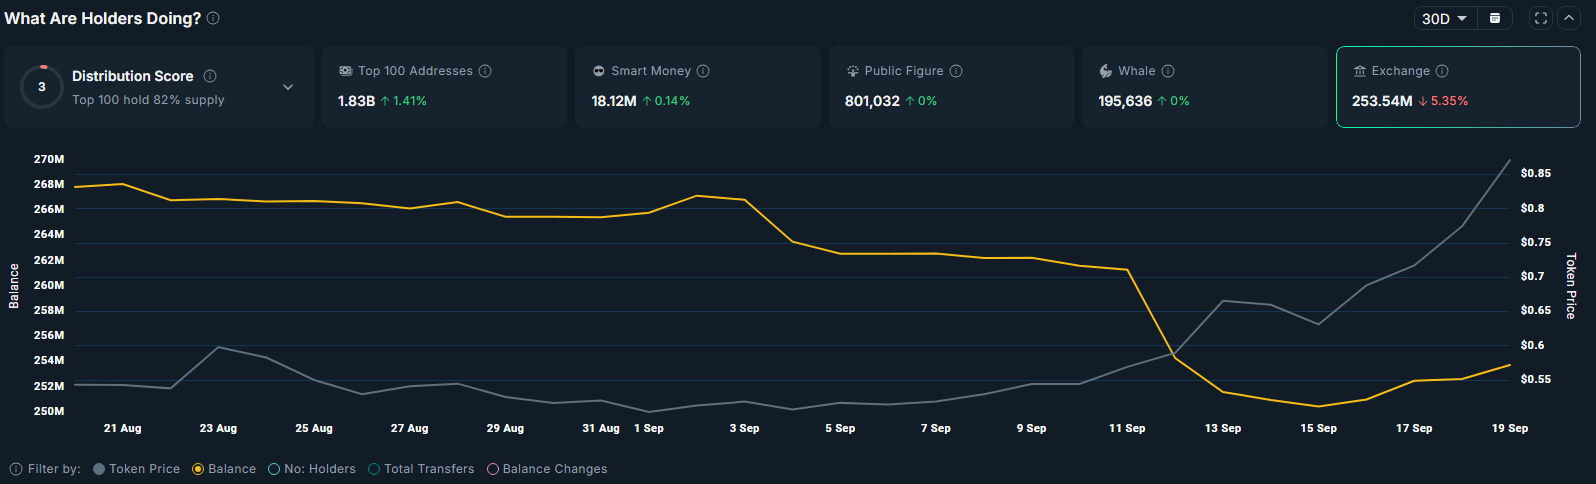Click info icon next to Top 100 Addresses
1596x484 pixels.
485,71
